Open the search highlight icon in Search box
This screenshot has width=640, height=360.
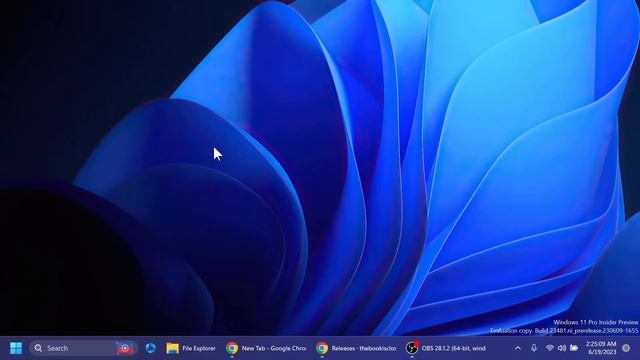[125, 348]
